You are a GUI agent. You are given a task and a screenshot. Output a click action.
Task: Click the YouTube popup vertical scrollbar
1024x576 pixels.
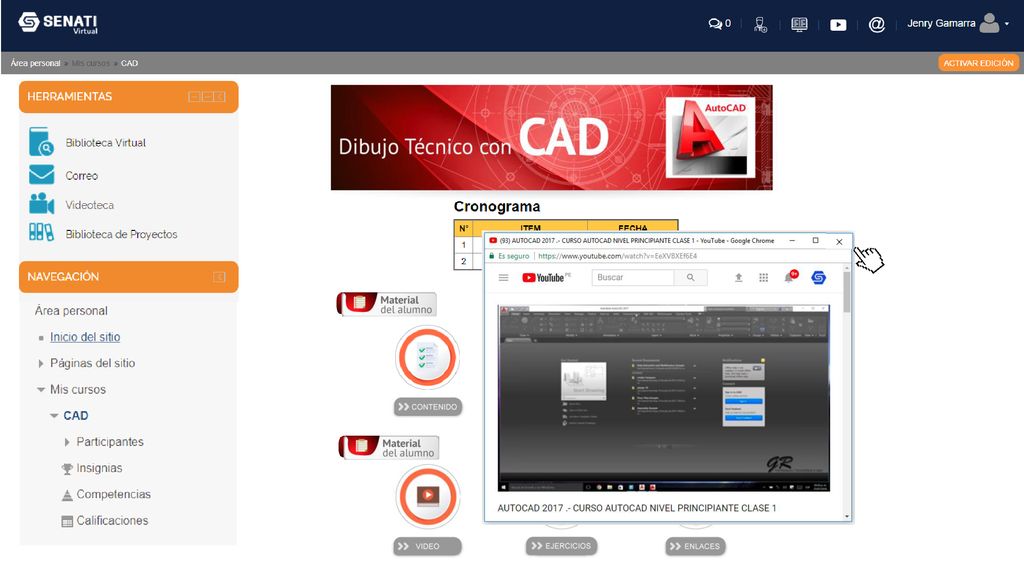pos(847,293)
